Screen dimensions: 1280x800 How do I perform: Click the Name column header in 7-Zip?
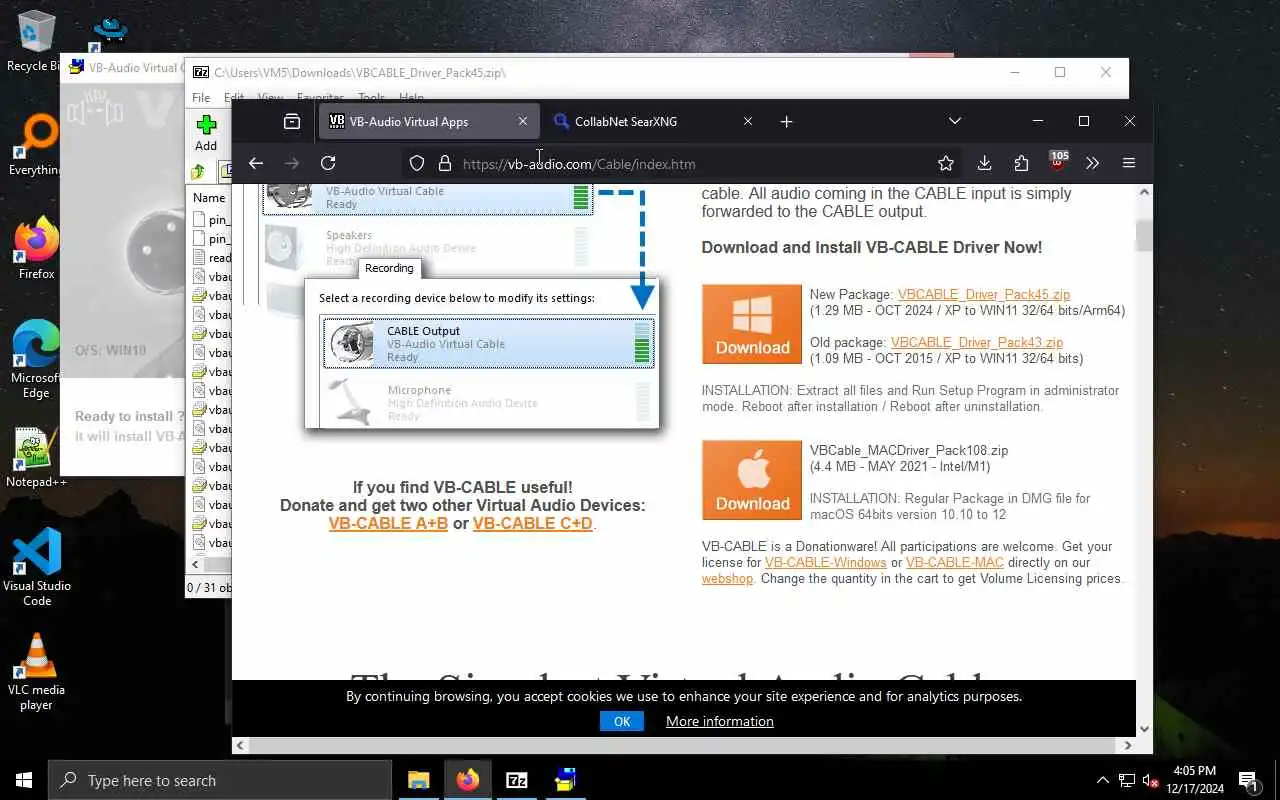pyautogui.click(x=209, y=198)
